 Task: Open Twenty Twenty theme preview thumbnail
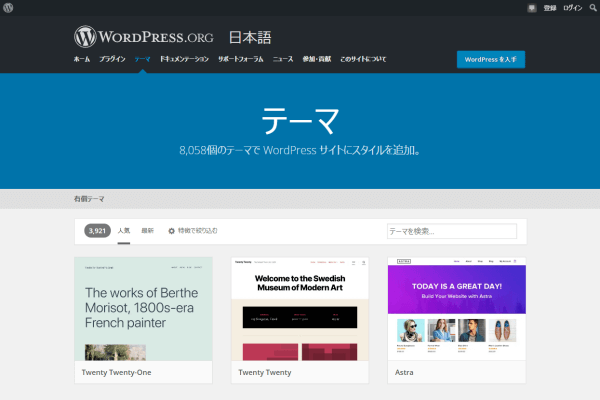[x=300, y=309]
